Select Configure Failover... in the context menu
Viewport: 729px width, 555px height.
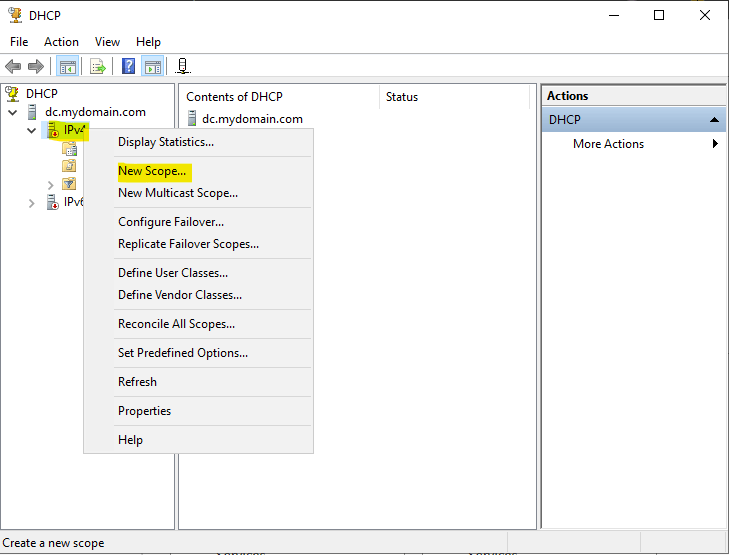click(171, 222)
